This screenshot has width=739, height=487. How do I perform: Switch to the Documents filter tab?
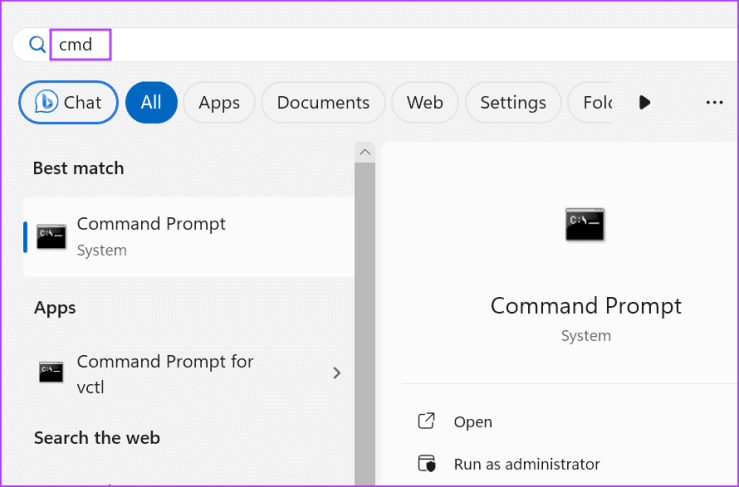tap(322, 102)
